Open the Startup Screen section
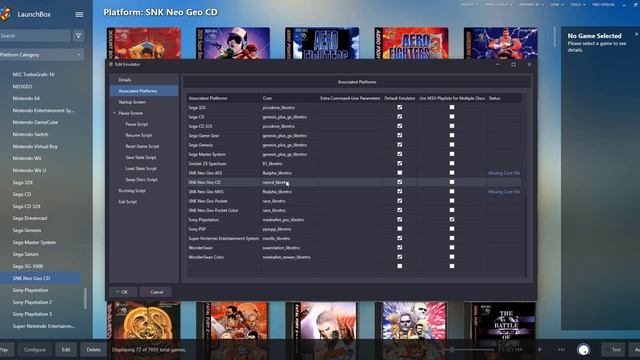Screen dimensions: 640x360 (x=132, y=102)
